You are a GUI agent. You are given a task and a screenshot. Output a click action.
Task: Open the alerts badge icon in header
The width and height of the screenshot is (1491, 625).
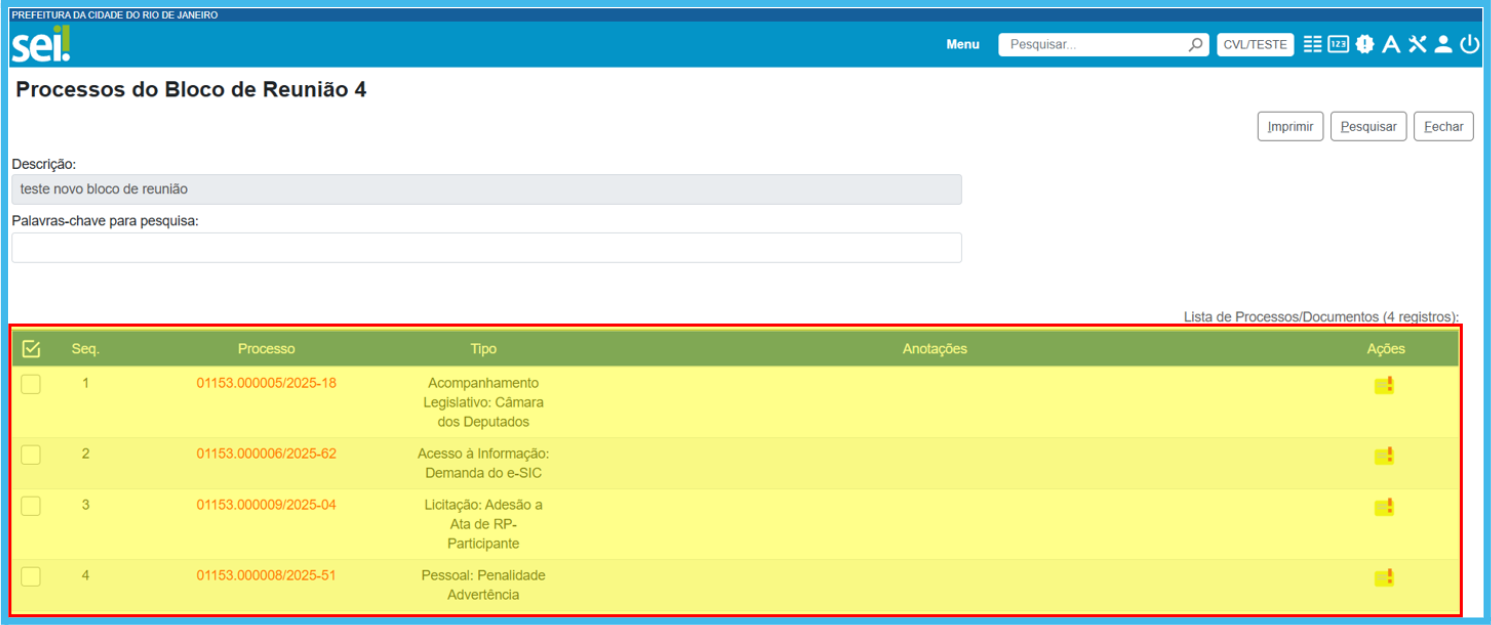(x=1364, y=44)
